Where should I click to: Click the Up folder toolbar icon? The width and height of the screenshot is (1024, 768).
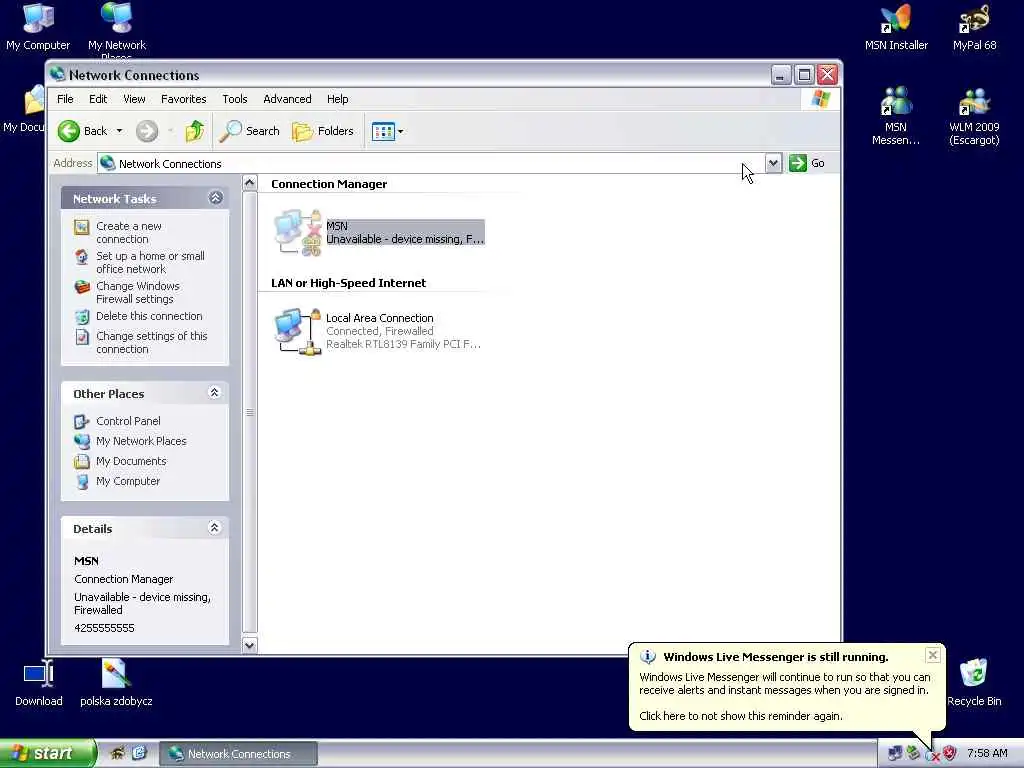point(194,131)
